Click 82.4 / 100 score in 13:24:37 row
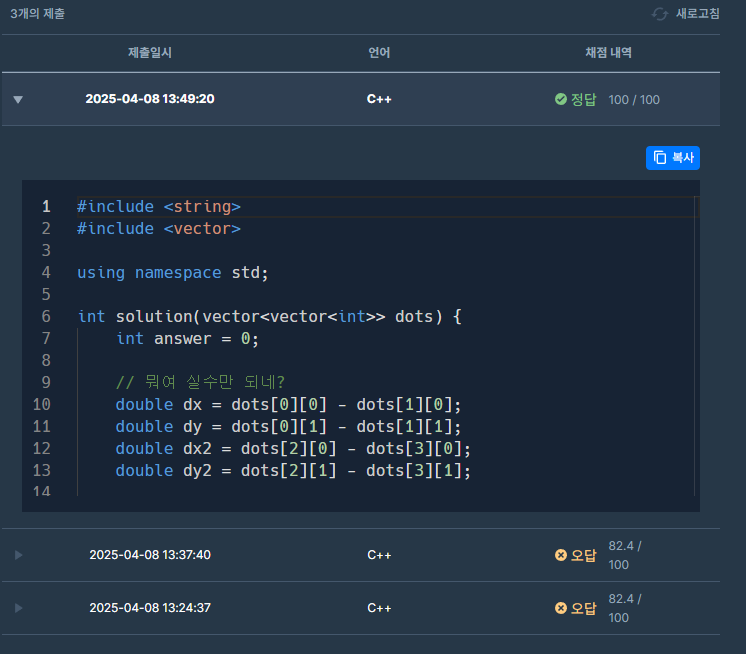This screenshot has width=746, height=654. click(x=625, y=608)
